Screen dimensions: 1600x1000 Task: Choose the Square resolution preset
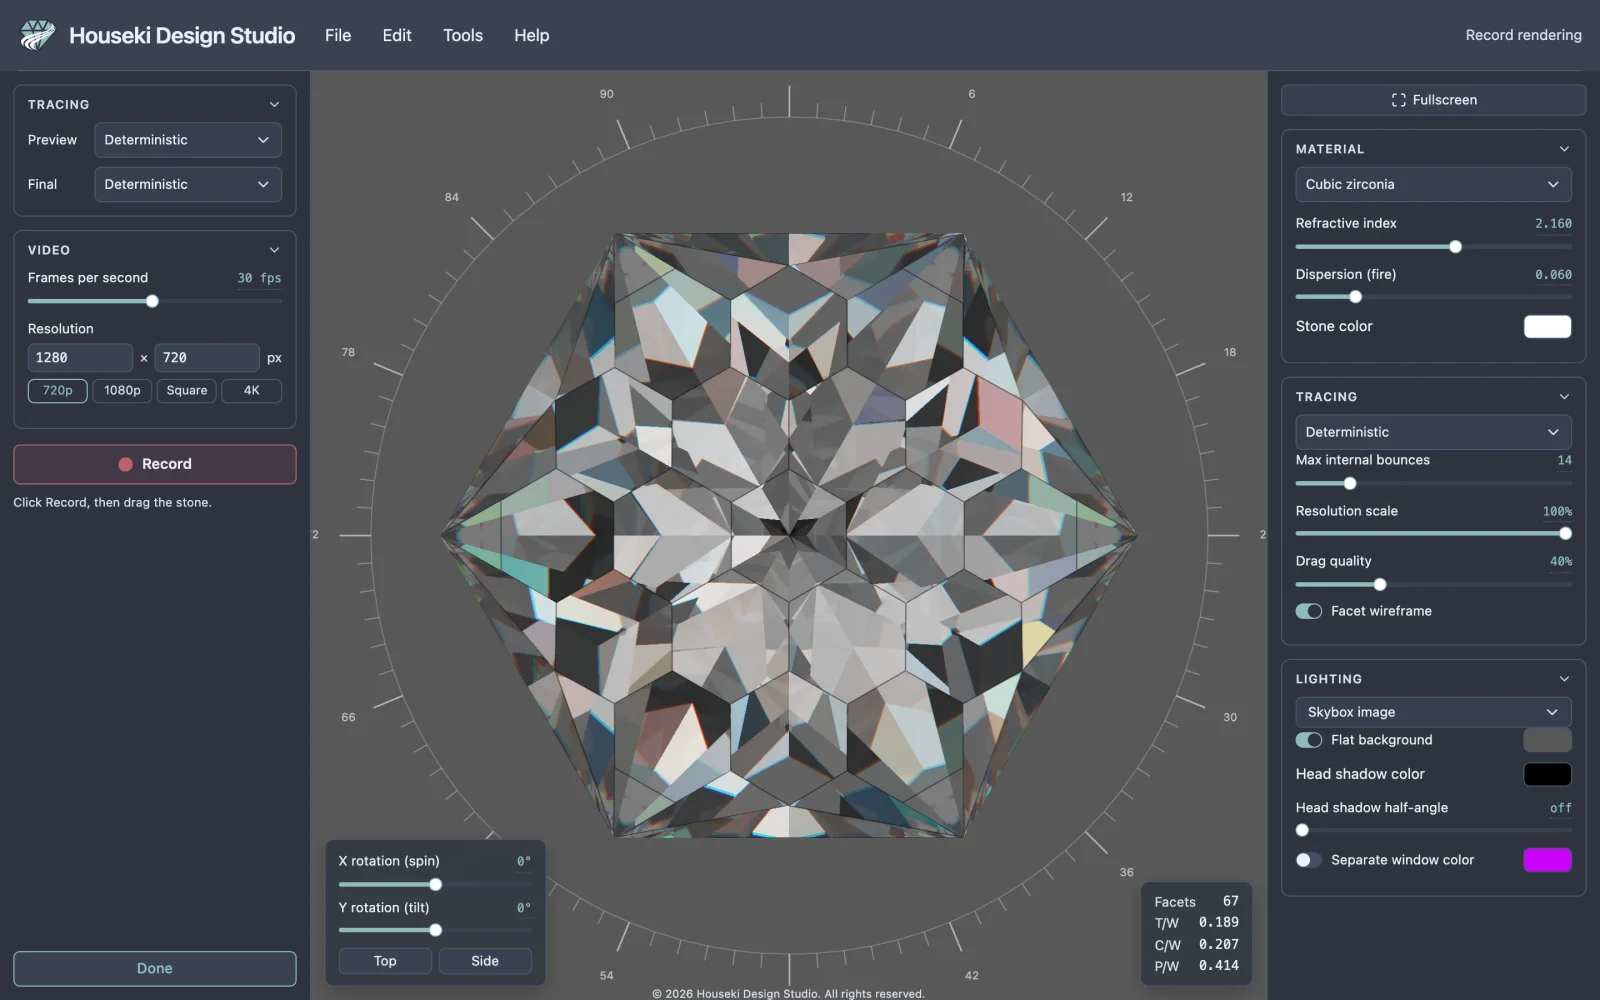pyautogui.click(x=187, y=391)
